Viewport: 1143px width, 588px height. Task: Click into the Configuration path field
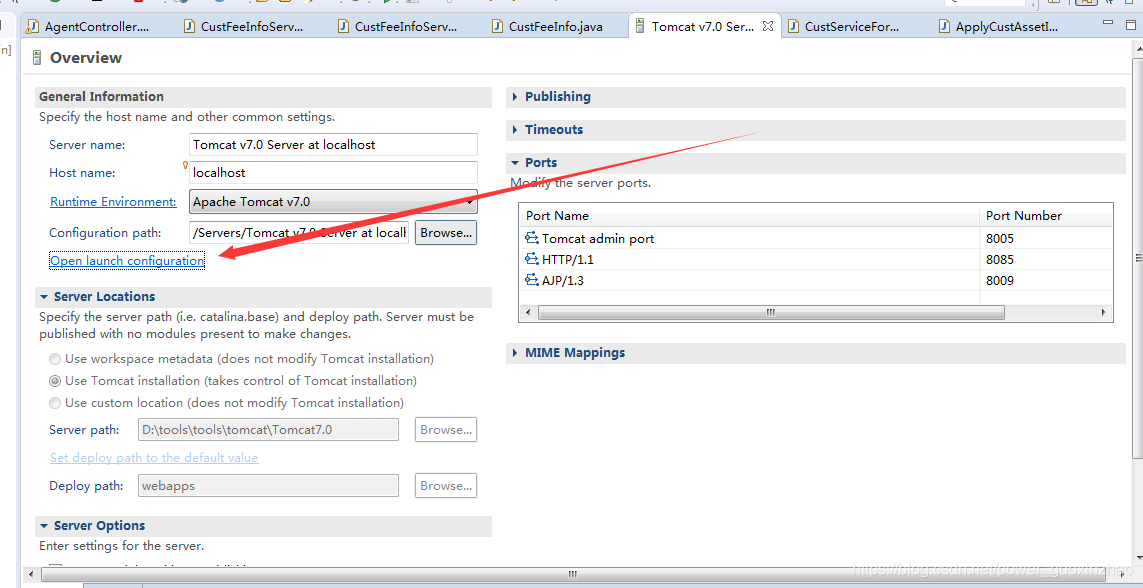tap(299, 232)
